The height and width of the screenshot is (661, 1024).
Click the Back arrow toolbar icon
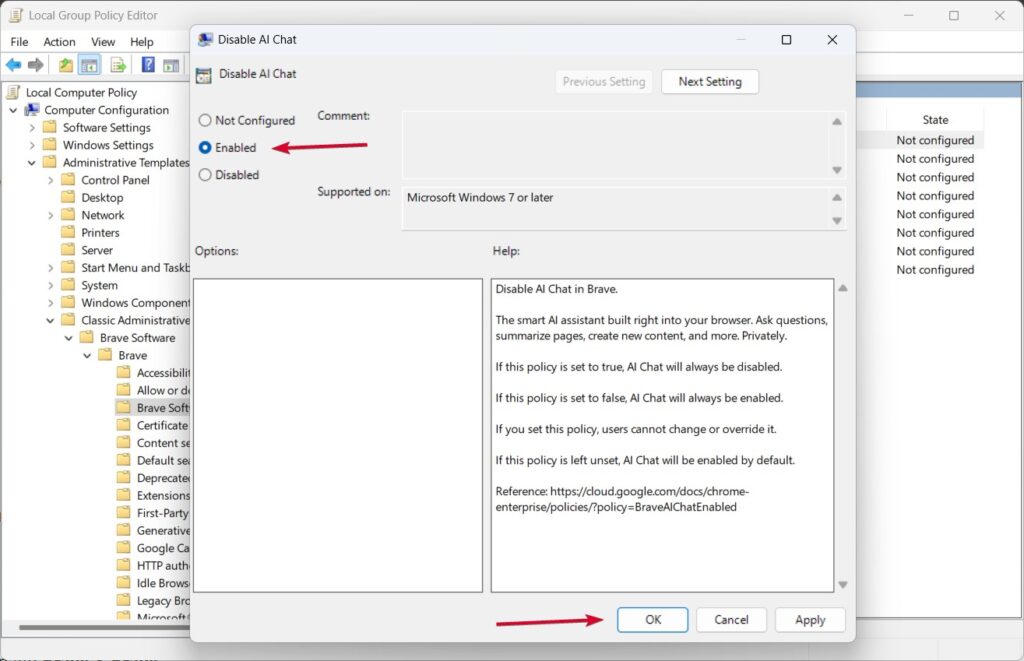(x=13, y=65)
